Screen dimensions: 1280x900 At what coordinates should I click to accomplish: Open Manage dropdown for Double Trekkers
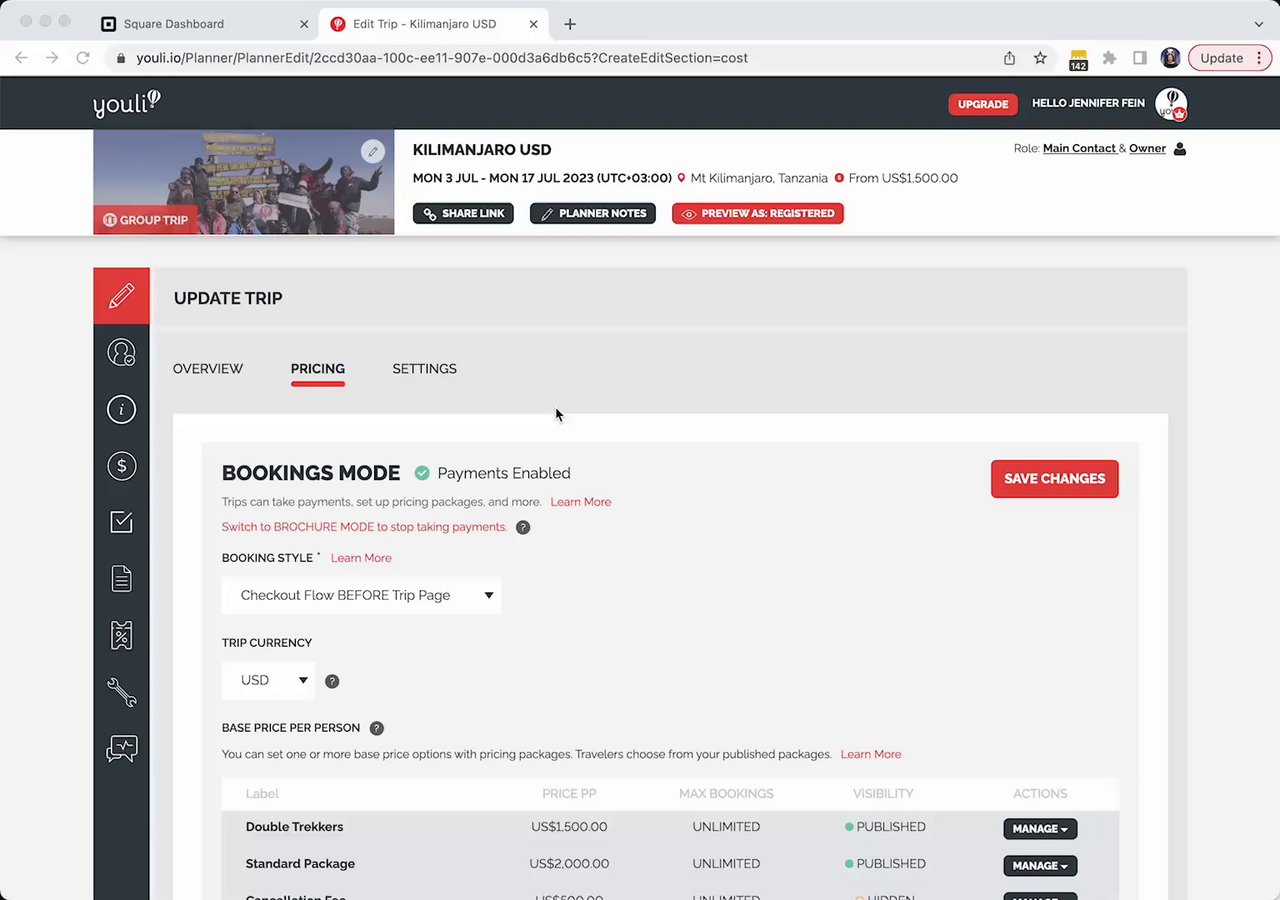click(1040, 829)
